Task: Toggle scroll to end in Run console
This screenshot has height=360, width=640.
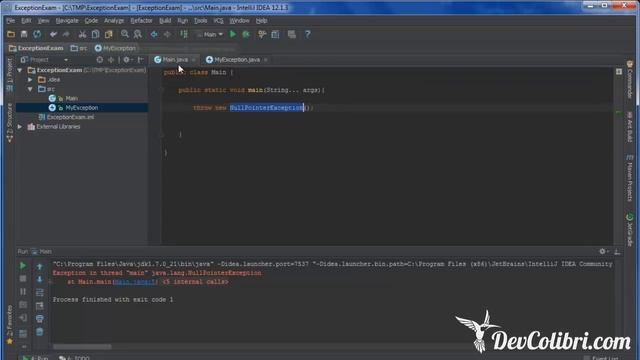Action: [x=40, y=306]
